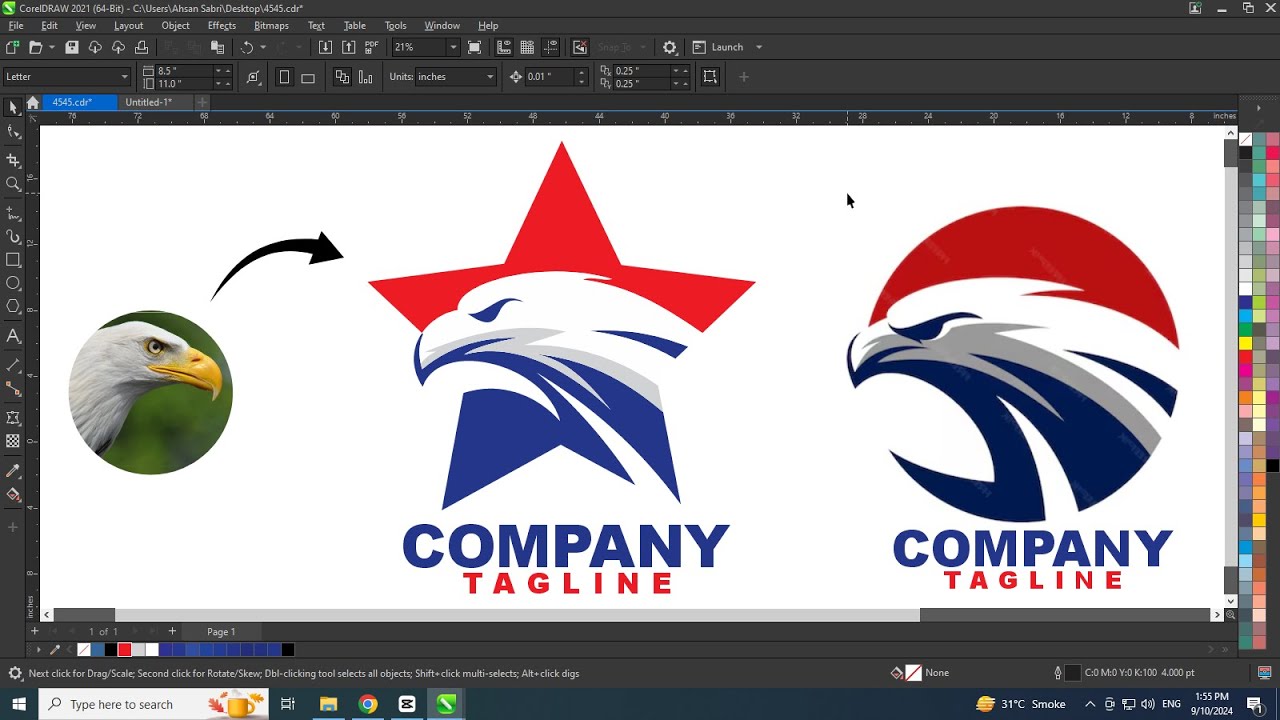
Task: Select the Pick tool in the toolbox
Action: point(13,107)
